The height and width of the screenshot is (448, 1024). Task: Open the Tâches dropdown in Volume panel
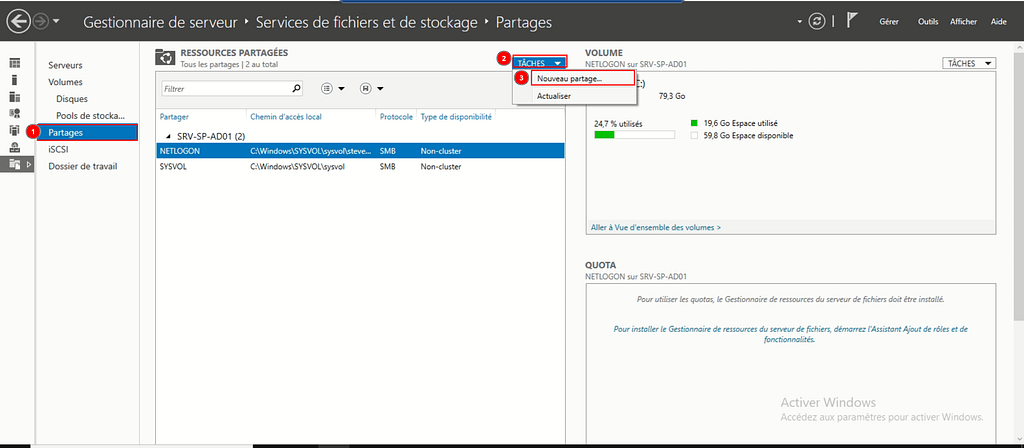(x=969, y=63)
